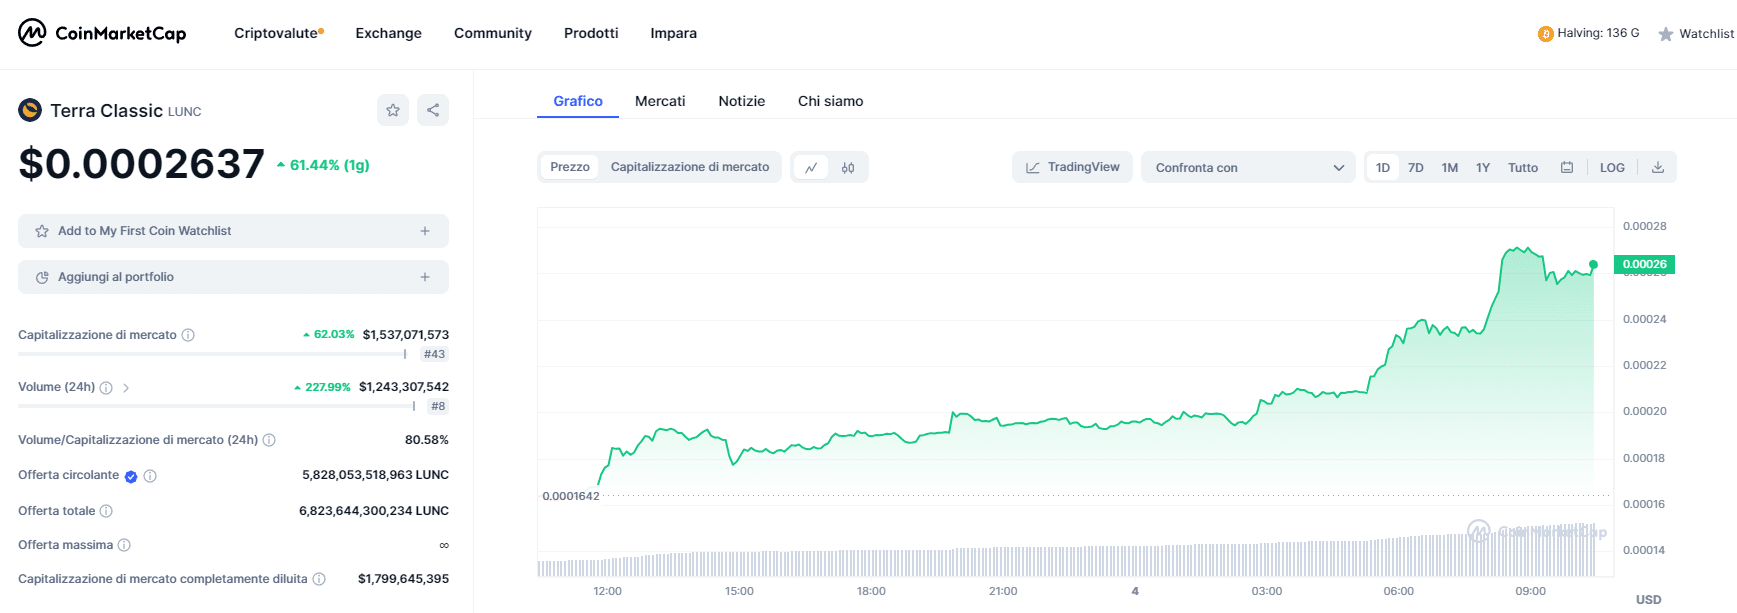This screenshot has width=1737, height=613.
Task: Open the Confronta con dropdown
Action: pos(1248,168)
